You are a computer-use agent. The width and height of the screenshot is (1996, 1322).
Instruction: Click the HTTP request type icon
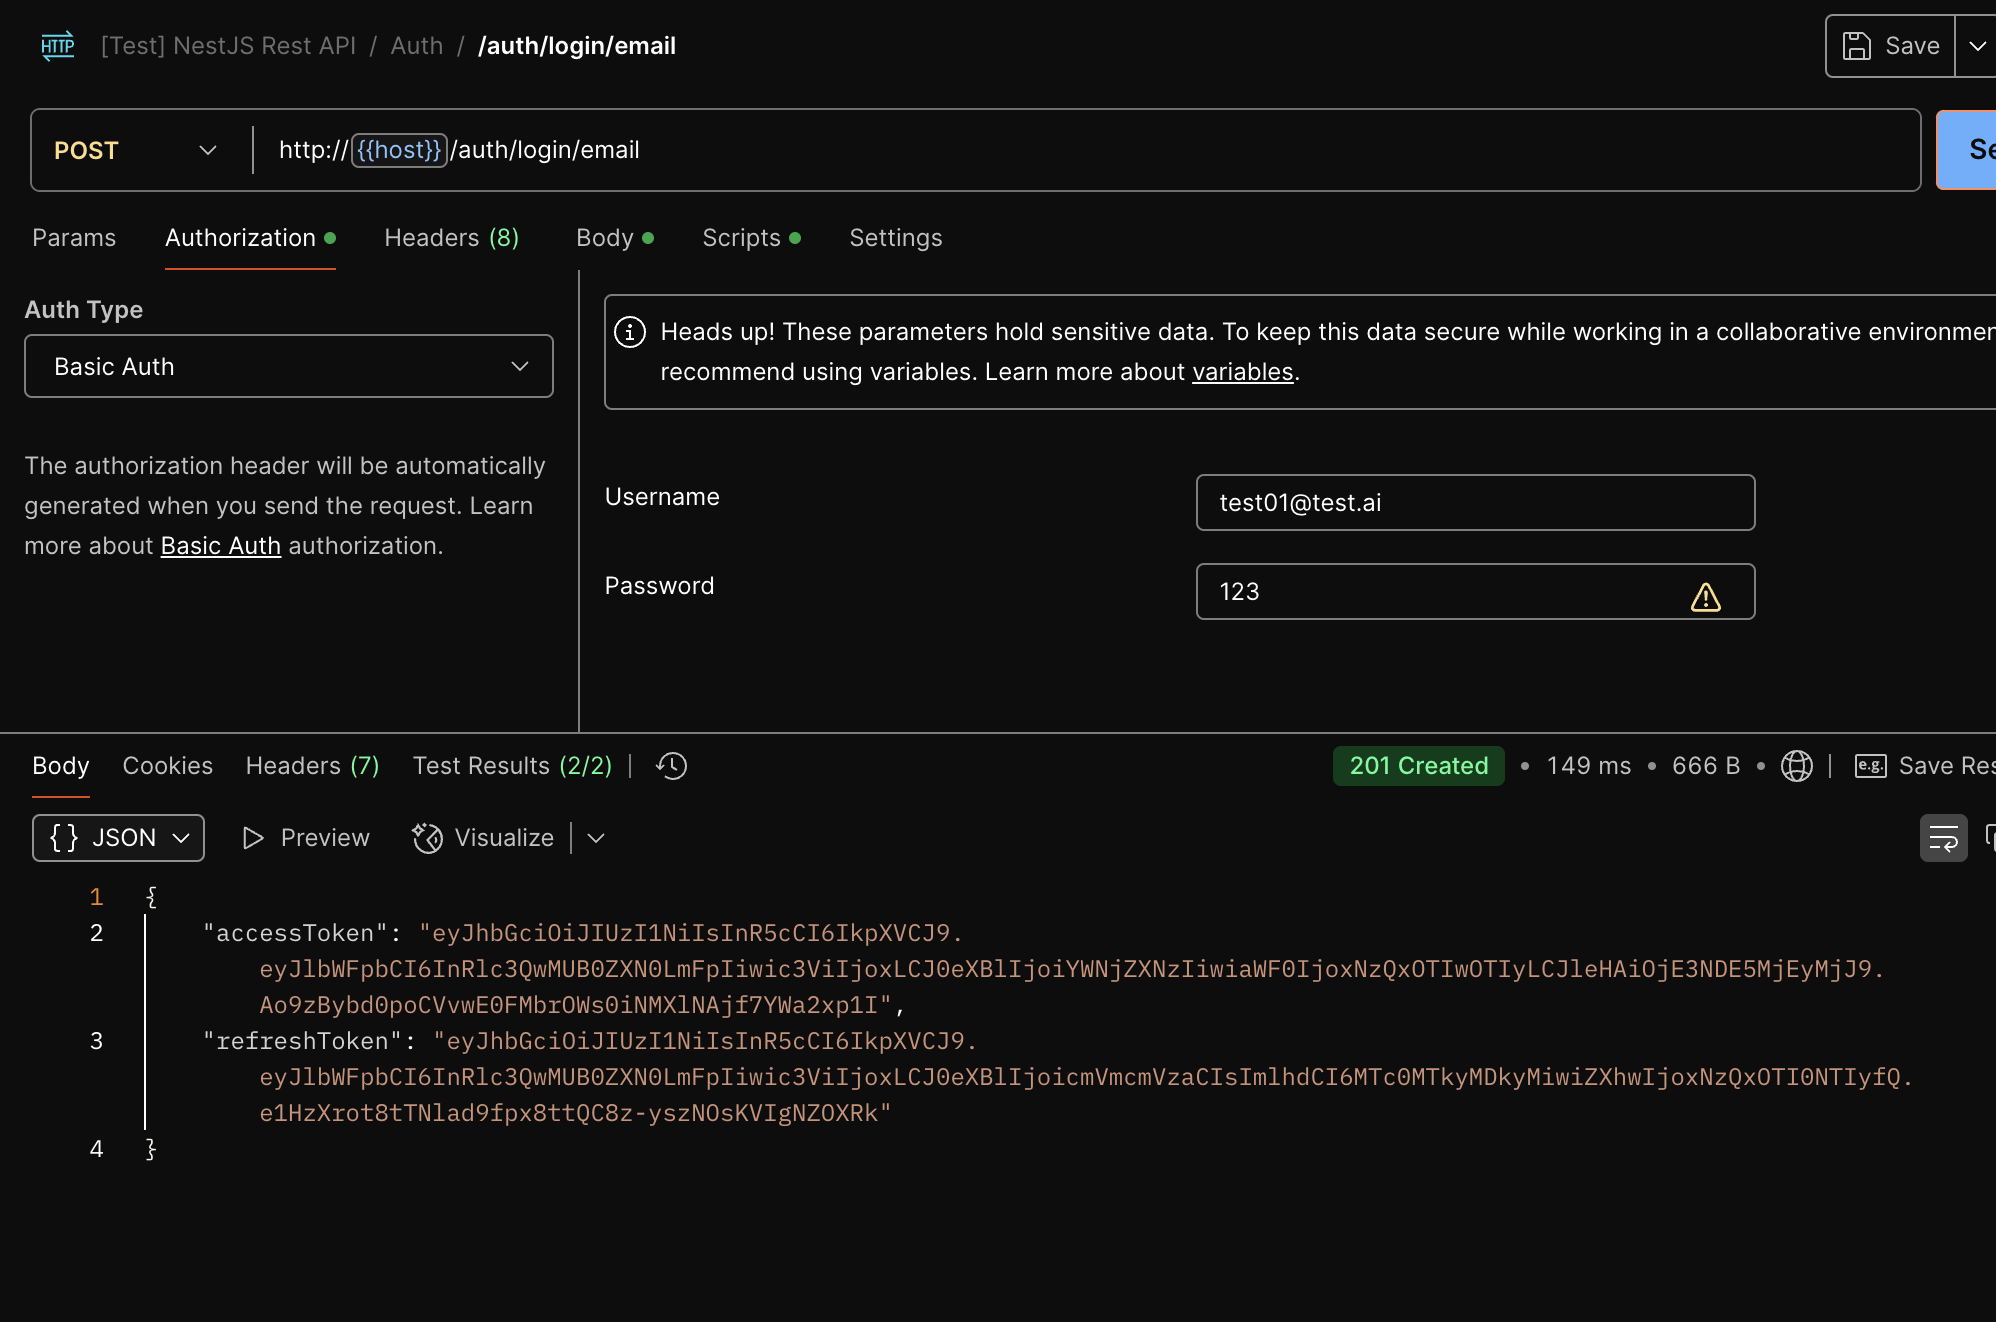tap(58, 46)
